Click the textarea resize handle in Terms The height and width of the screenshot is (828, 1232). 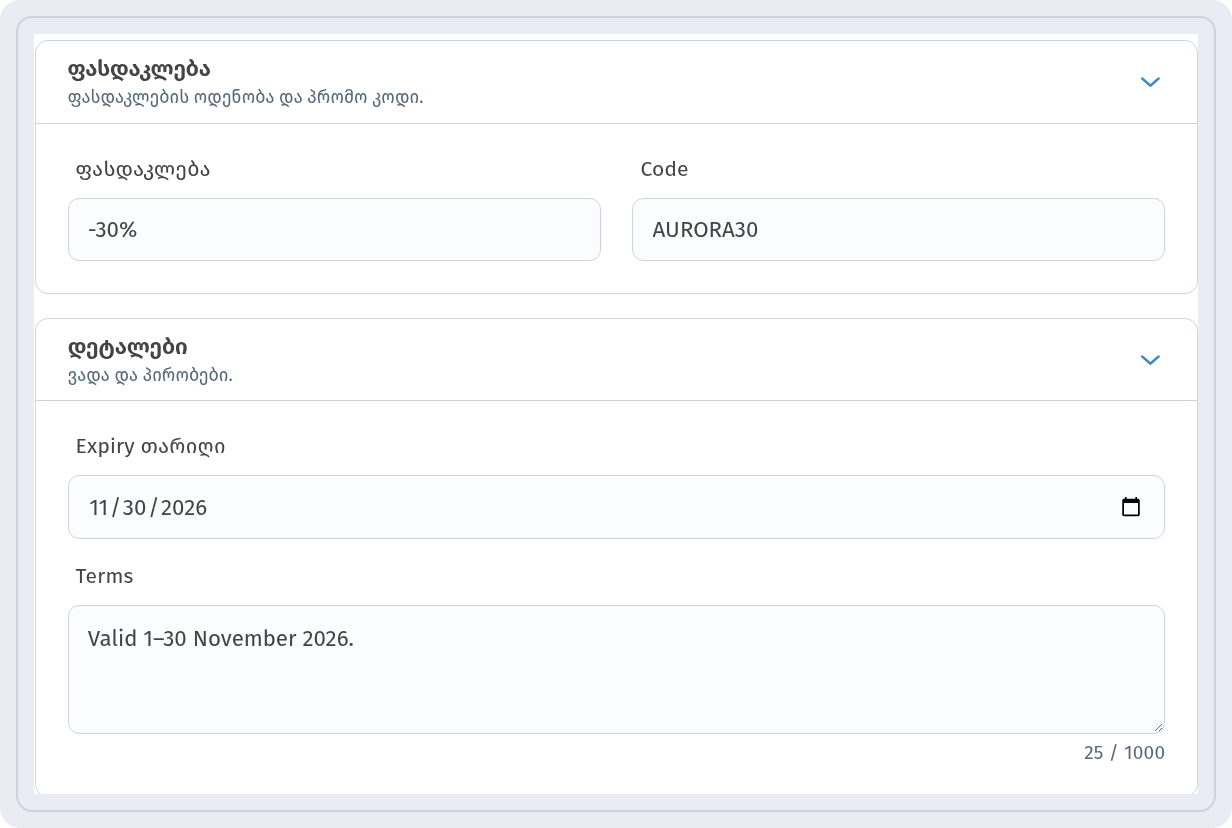pos(1158,727)
